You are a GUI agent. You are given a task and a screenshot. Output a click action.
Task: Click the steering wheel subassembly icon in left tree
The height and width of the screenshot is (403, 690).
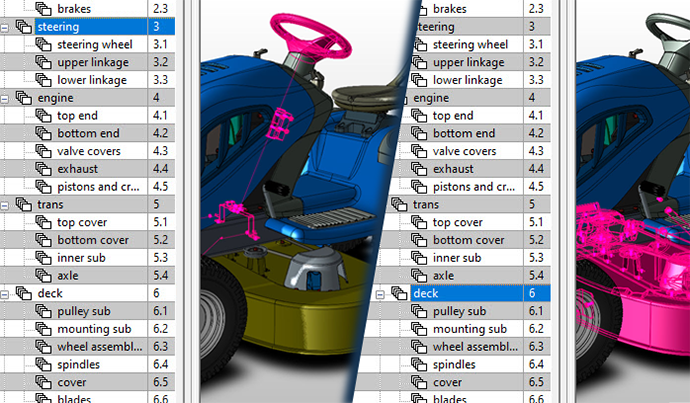44,45
